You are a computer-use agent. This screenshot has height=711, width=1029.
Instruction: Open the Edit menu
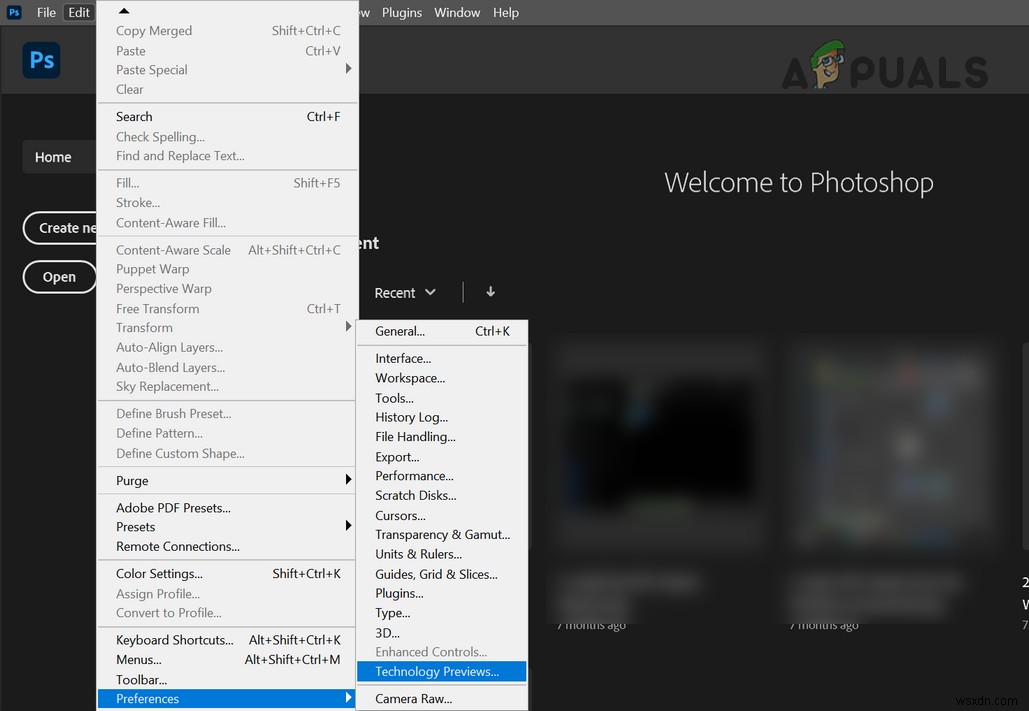(79, 12)
